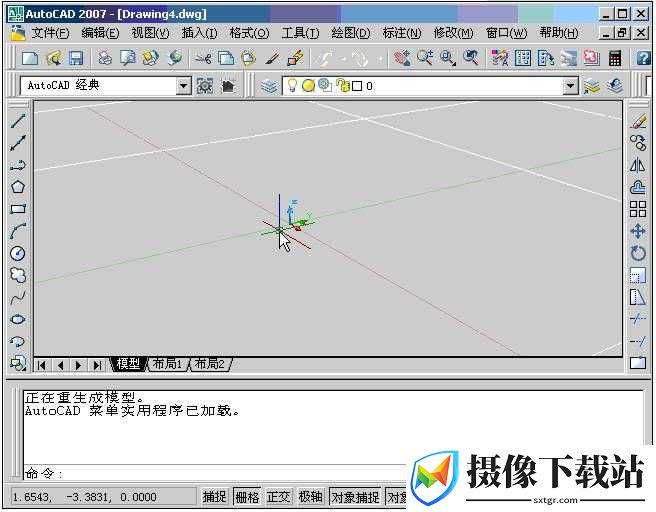Toggle 捕捉 snap mode in status bar

214,497
